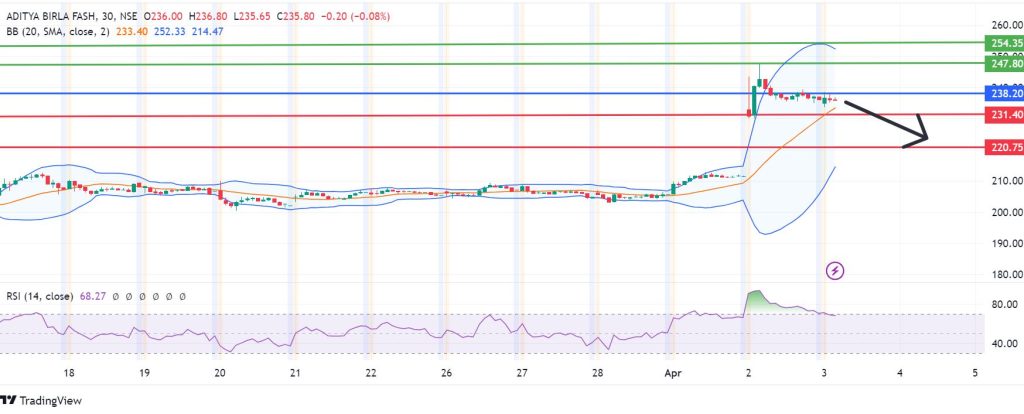The height and width of the screenshot is (414, 1024).
Task: Click date 18 on the time axis
Action: click(x=69, y=373)
